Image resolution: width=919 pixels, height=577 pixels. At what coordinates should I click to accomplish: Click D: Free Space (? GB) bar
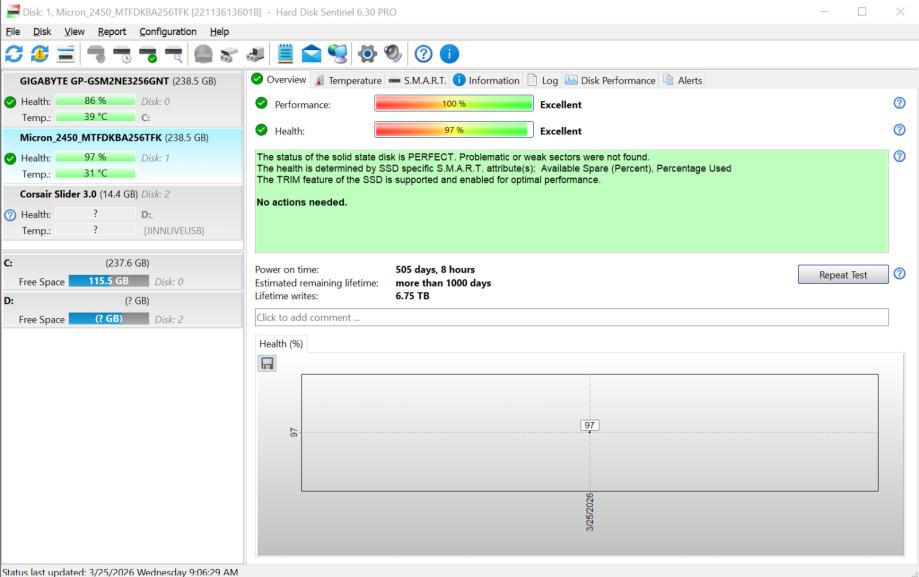[x=108, y=318]
